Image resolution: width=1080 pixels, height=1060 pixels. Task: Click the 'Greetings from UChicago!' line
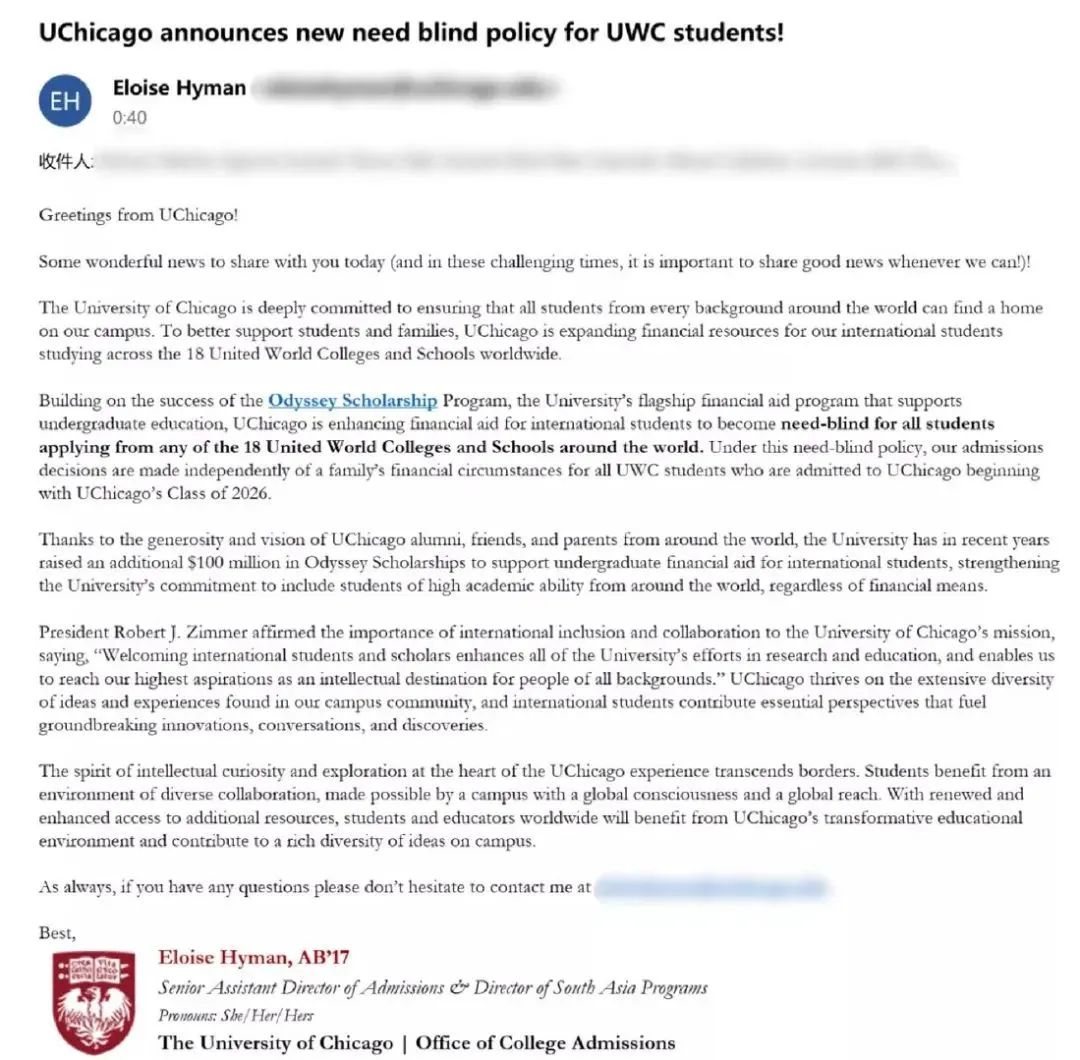pos(138,215)
